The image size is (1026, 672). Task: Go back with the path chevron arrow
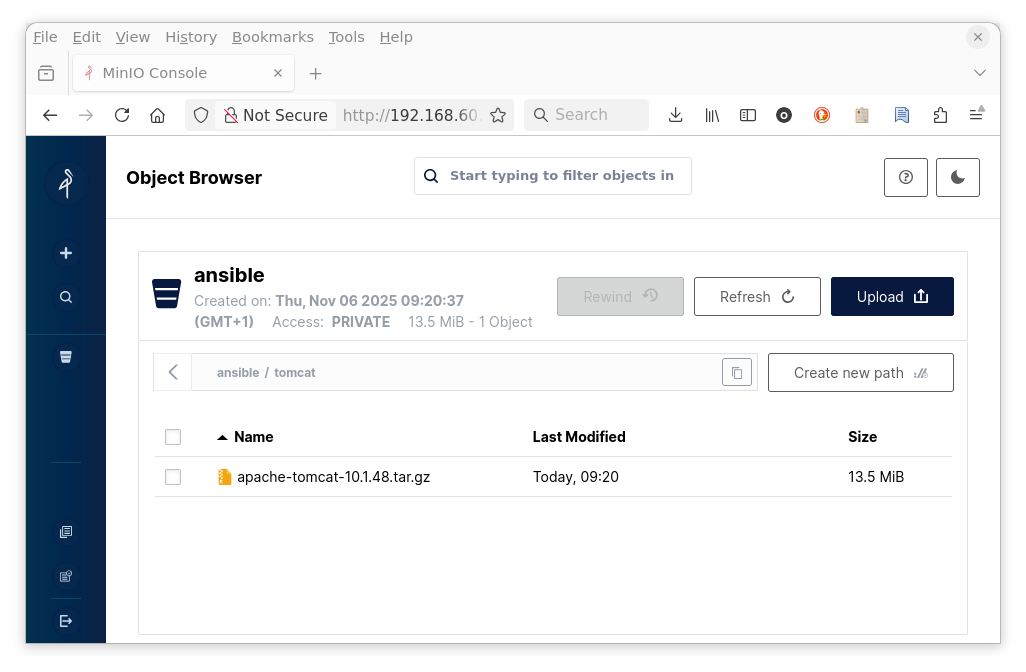pyautogui.click(x=173, y=372)
